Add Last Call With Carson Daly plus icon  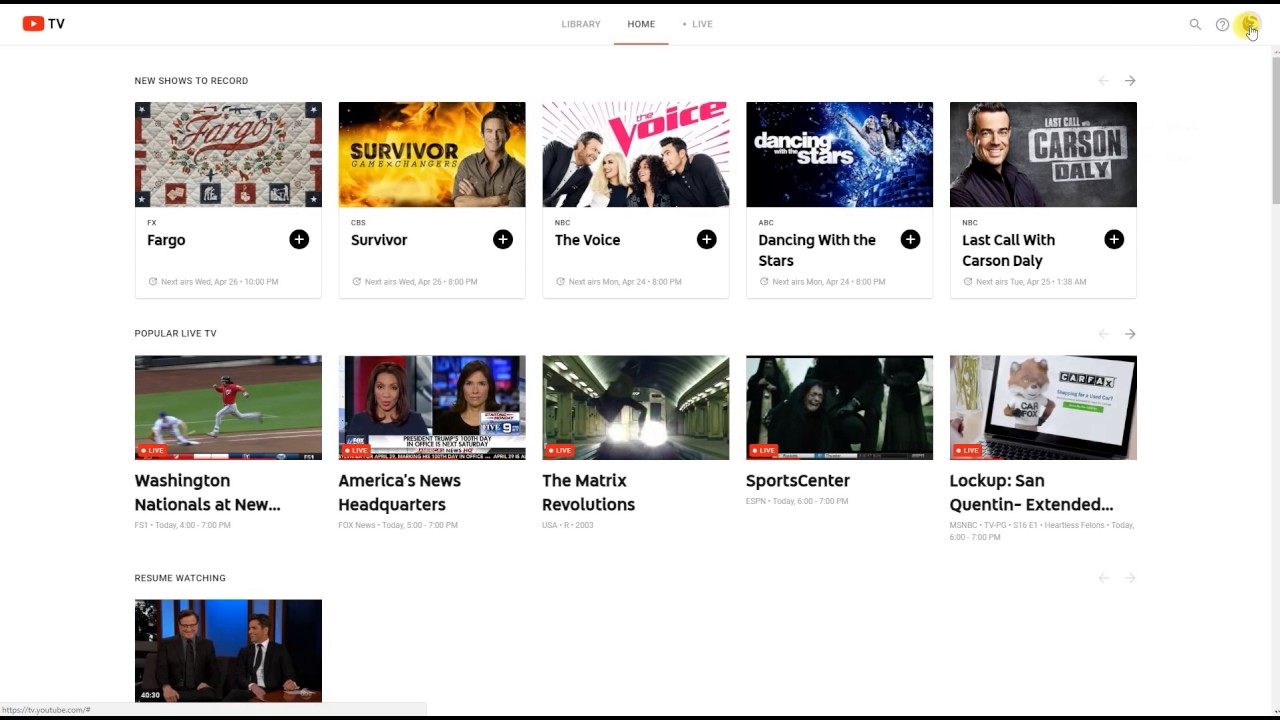(x=1114, y=239)
